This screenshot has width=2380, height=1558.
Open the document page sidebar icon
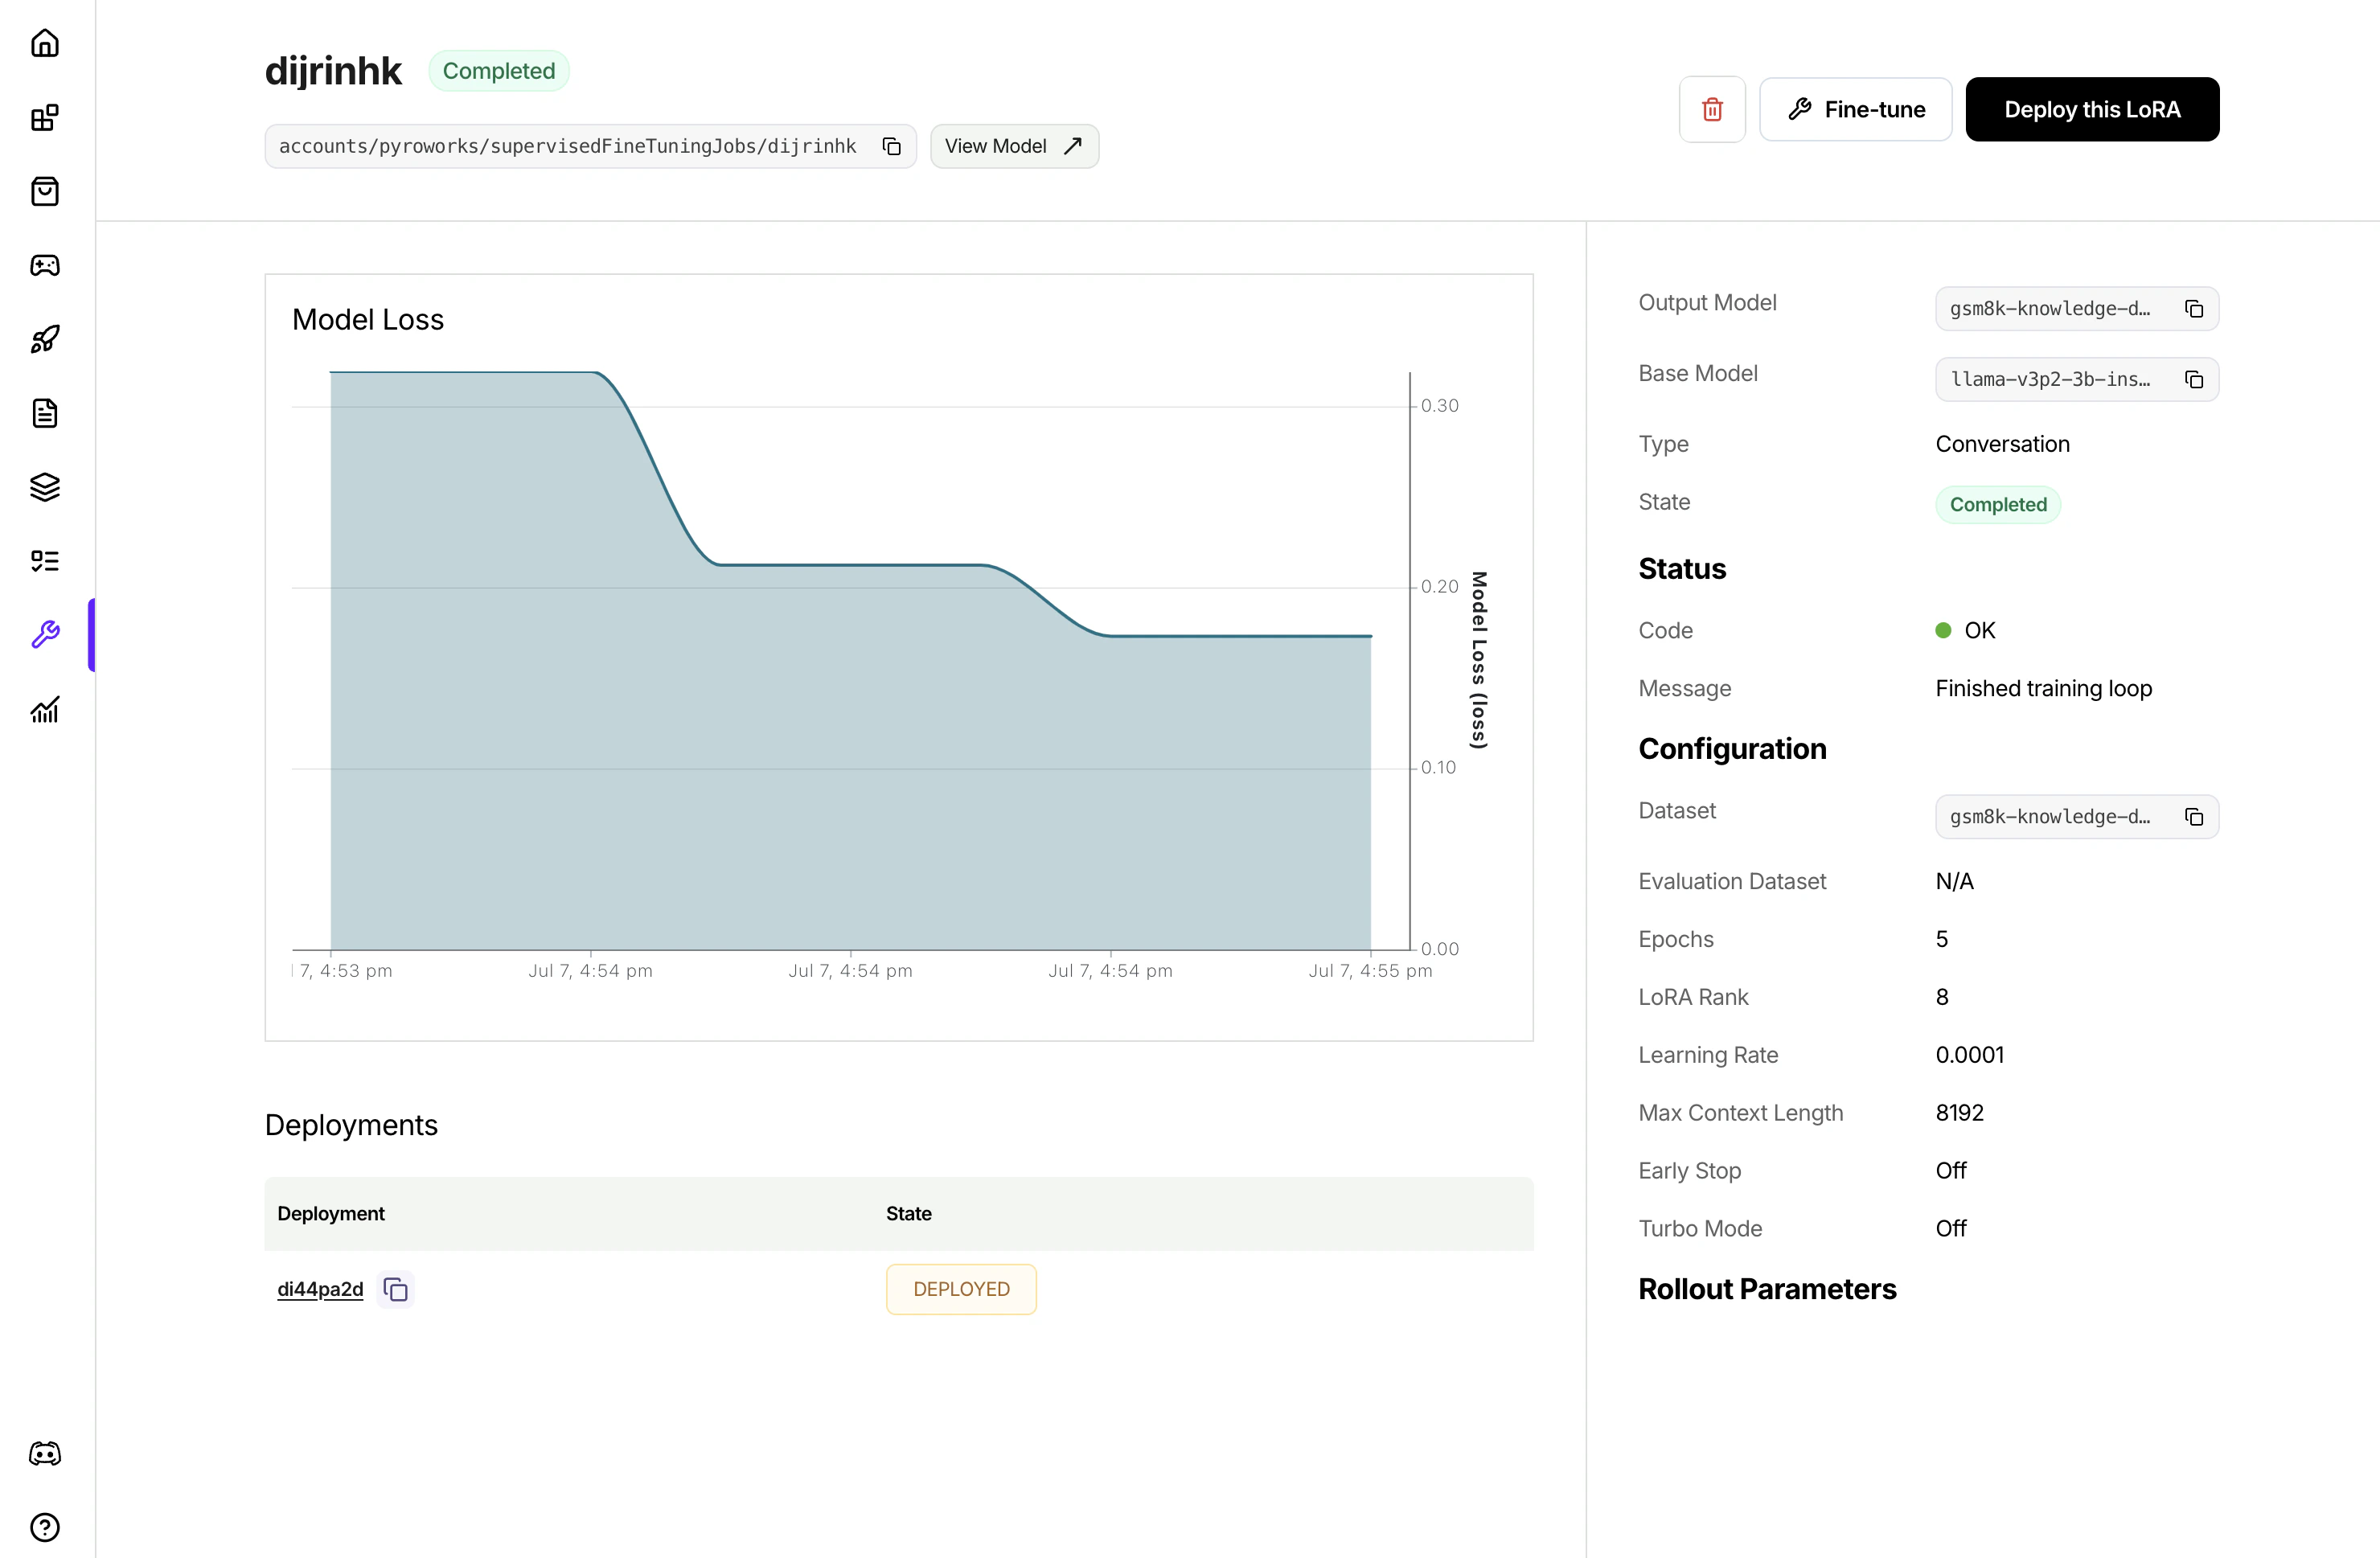pos(45,413)
